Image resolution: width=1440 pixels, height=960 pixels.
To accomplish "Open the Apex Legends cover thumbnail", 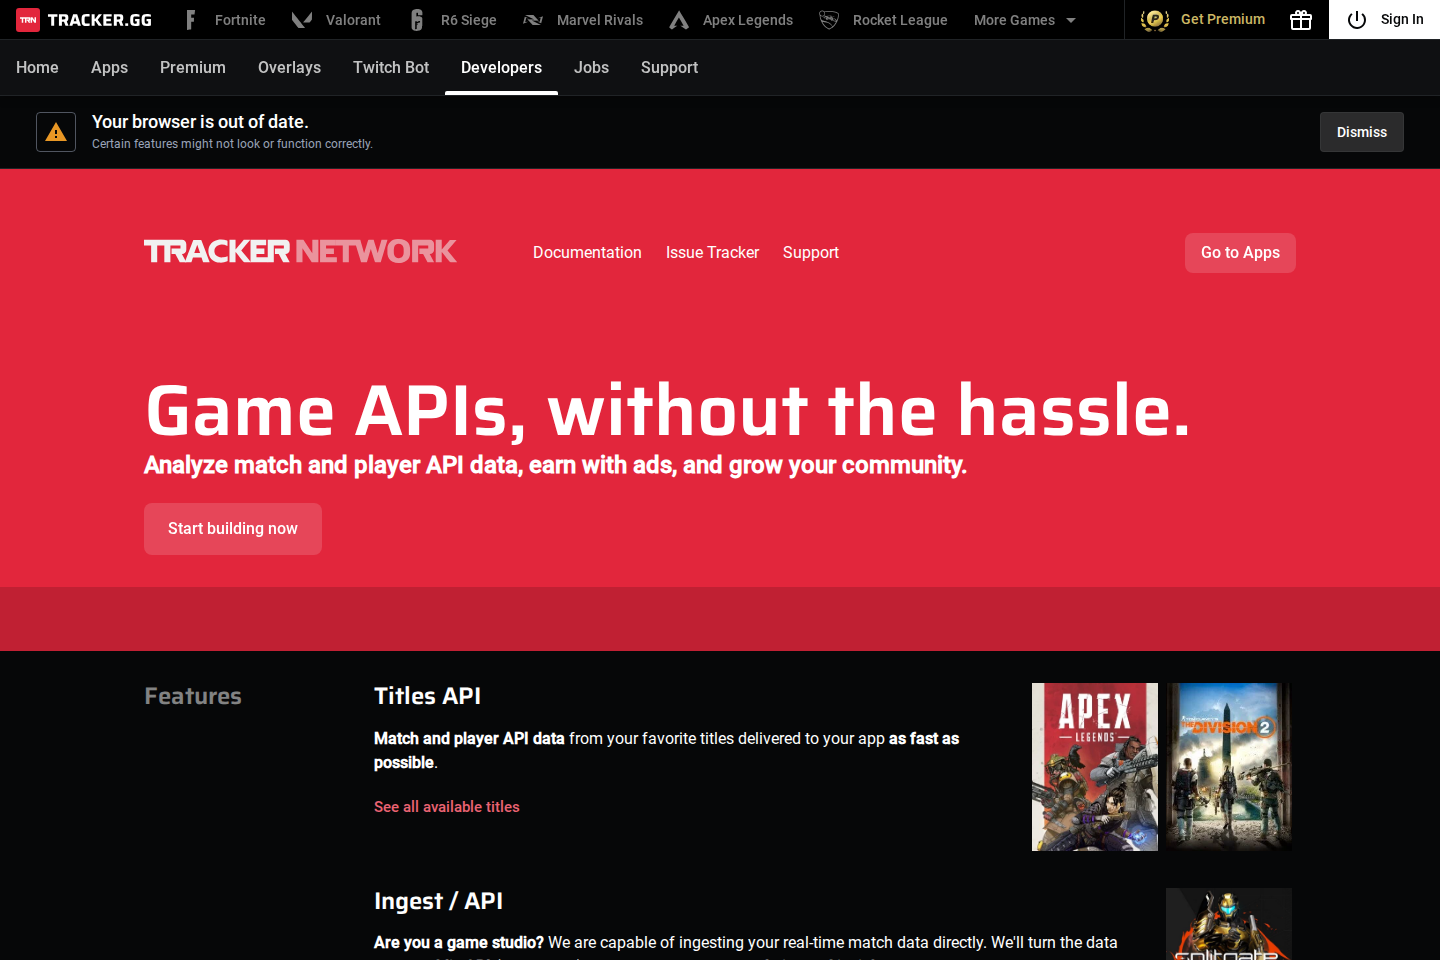I will pyautogui.click(x=1094, y=766).
